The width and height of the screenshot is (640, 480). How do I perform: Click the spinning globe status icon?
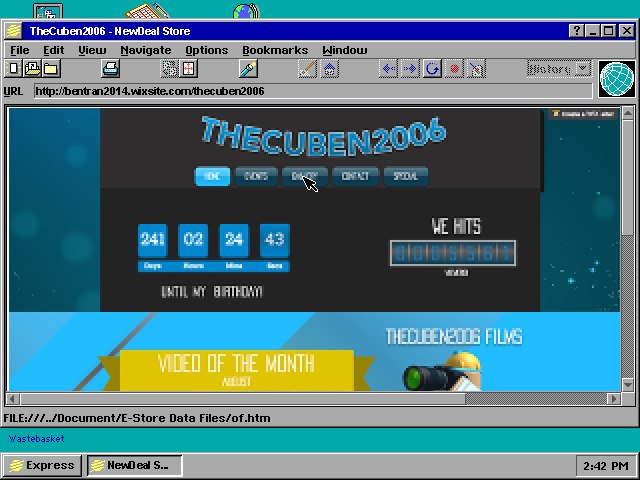click(616, 78)
